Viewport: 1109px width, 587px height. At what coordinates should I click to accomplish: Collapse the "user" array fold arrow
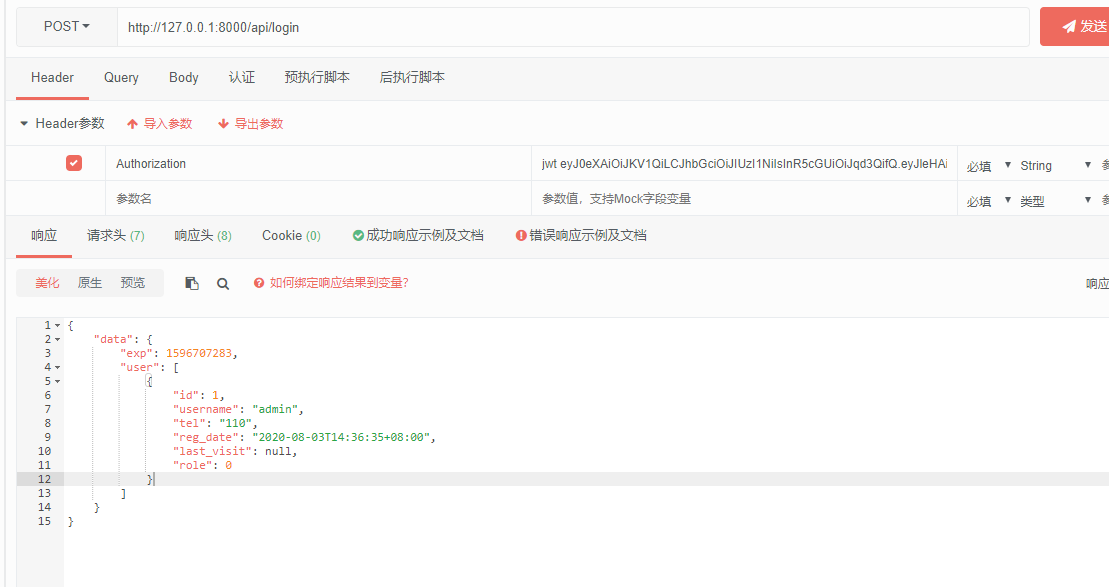(57, 367)
